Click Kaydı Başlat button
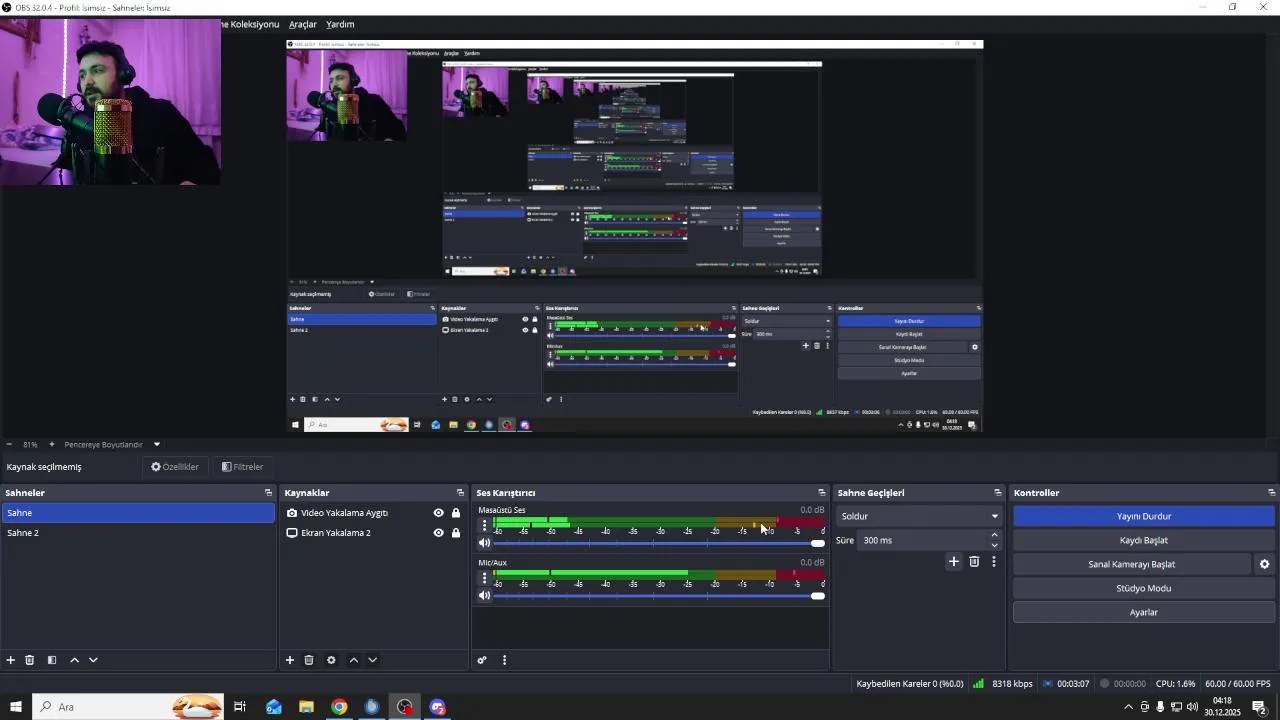Viewport: 1280px width, 720px height. [1144, 540]
